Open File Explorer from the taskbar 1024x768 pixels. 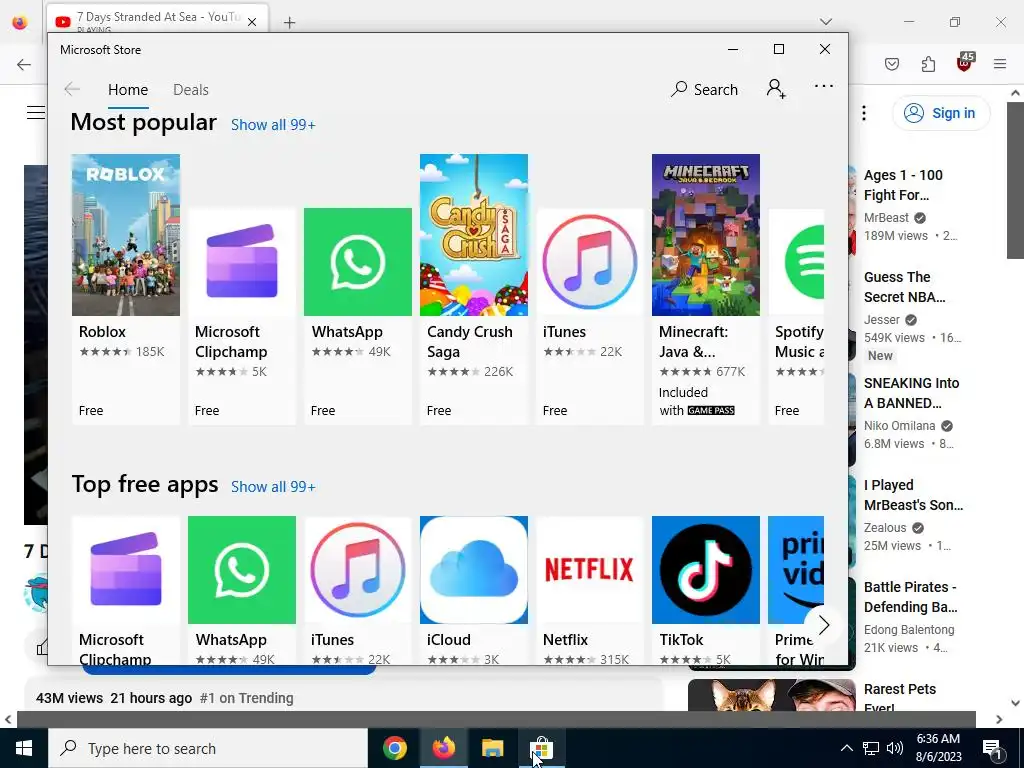pyautogui.click(x=492, y=748)
